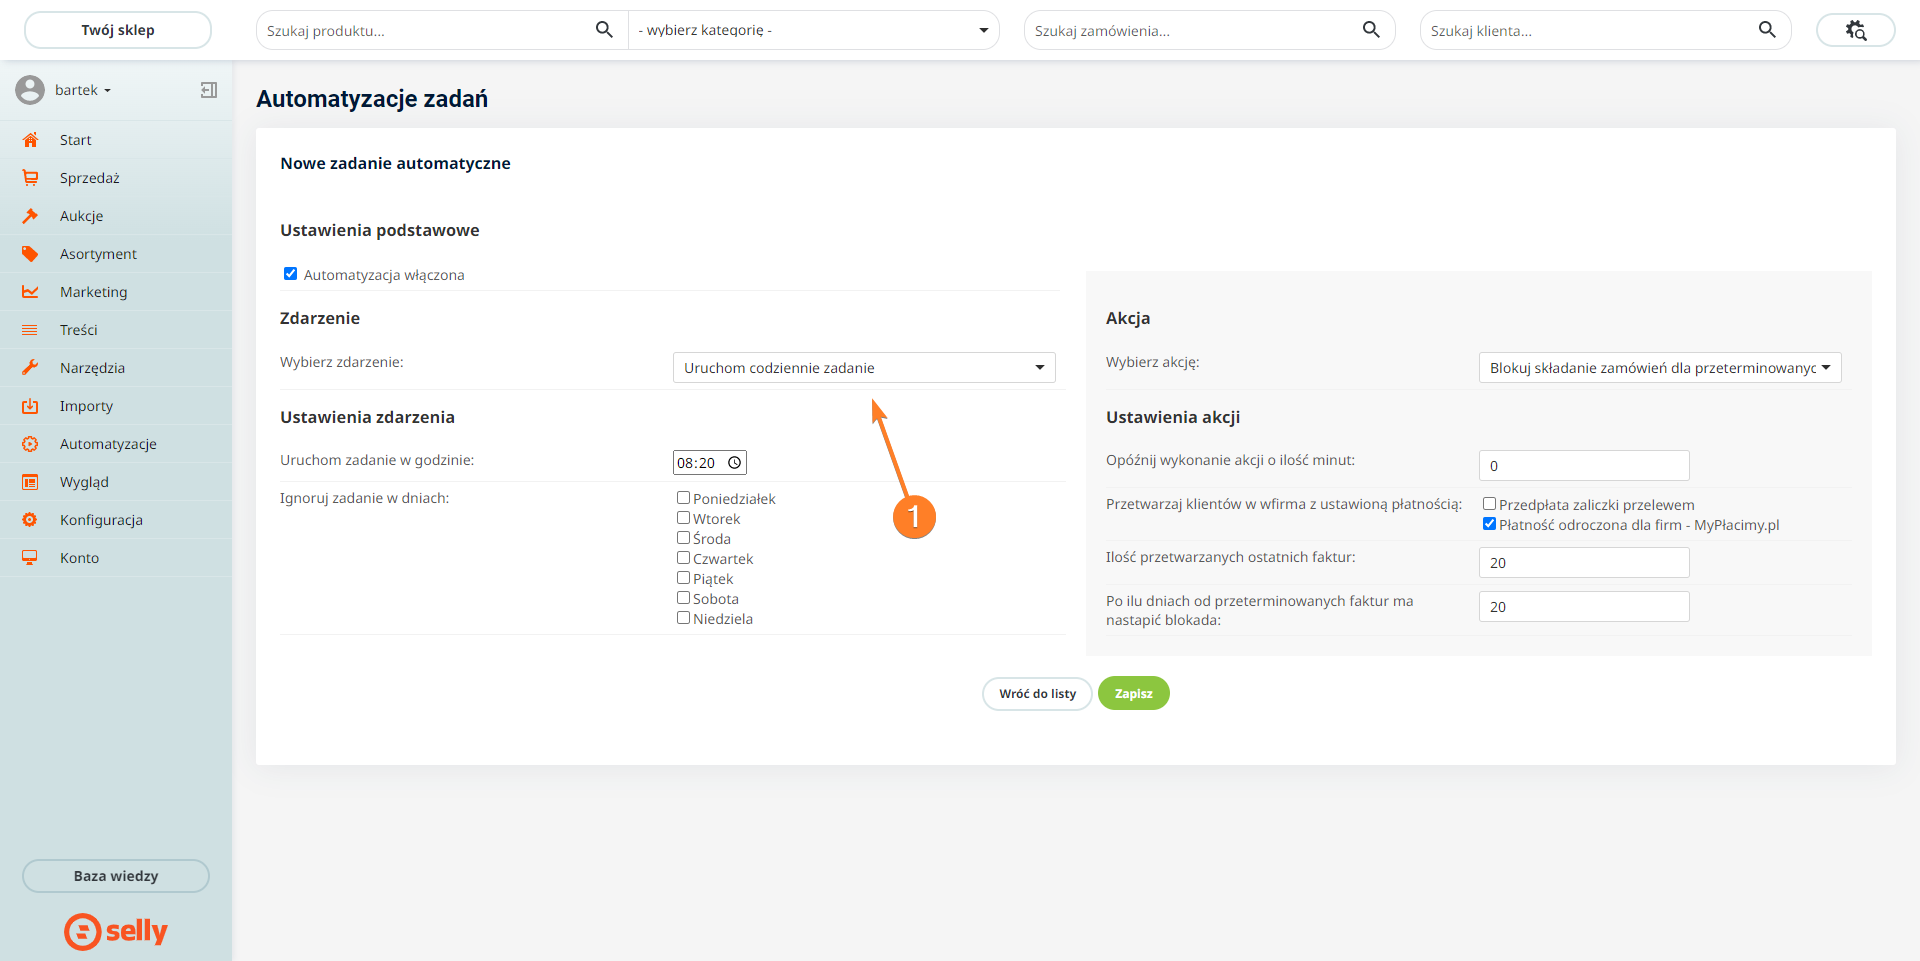Click the clock icon in the time field
The image size is (1920, 961).
pos(734,463)
